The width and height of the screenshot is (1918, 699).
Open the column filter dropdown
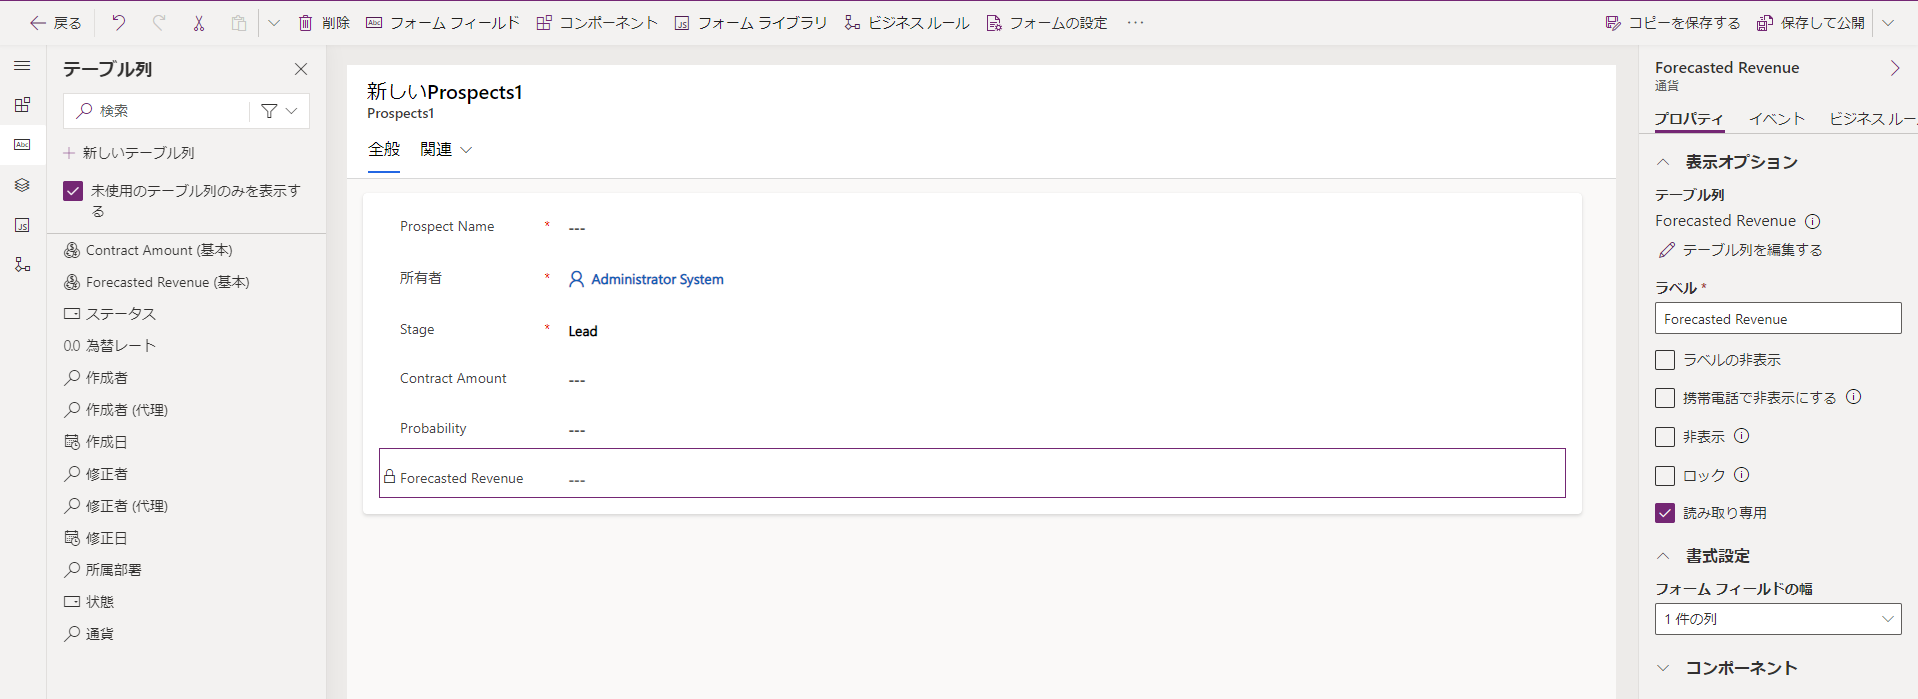tap(279, 111)
